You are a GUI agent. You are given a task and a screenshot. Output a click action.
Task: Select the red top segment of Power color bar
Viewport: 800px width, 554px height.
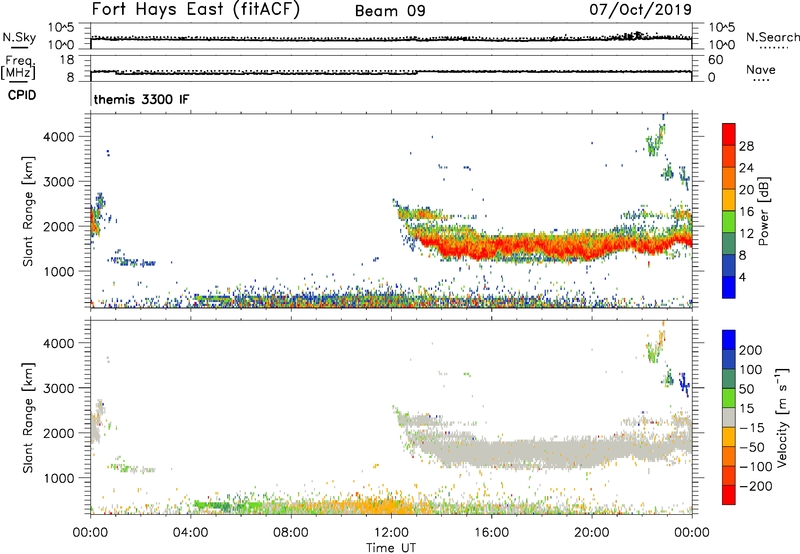(x=729, y=134)
